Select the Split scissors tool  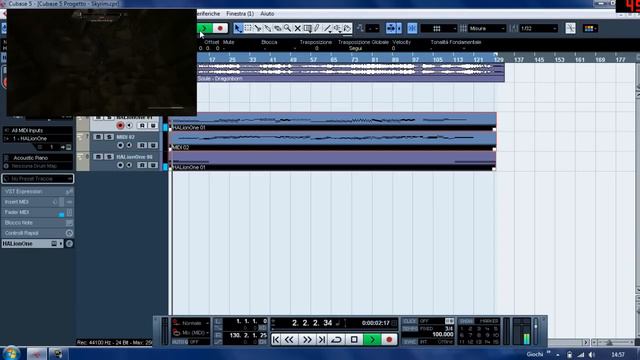258,28
